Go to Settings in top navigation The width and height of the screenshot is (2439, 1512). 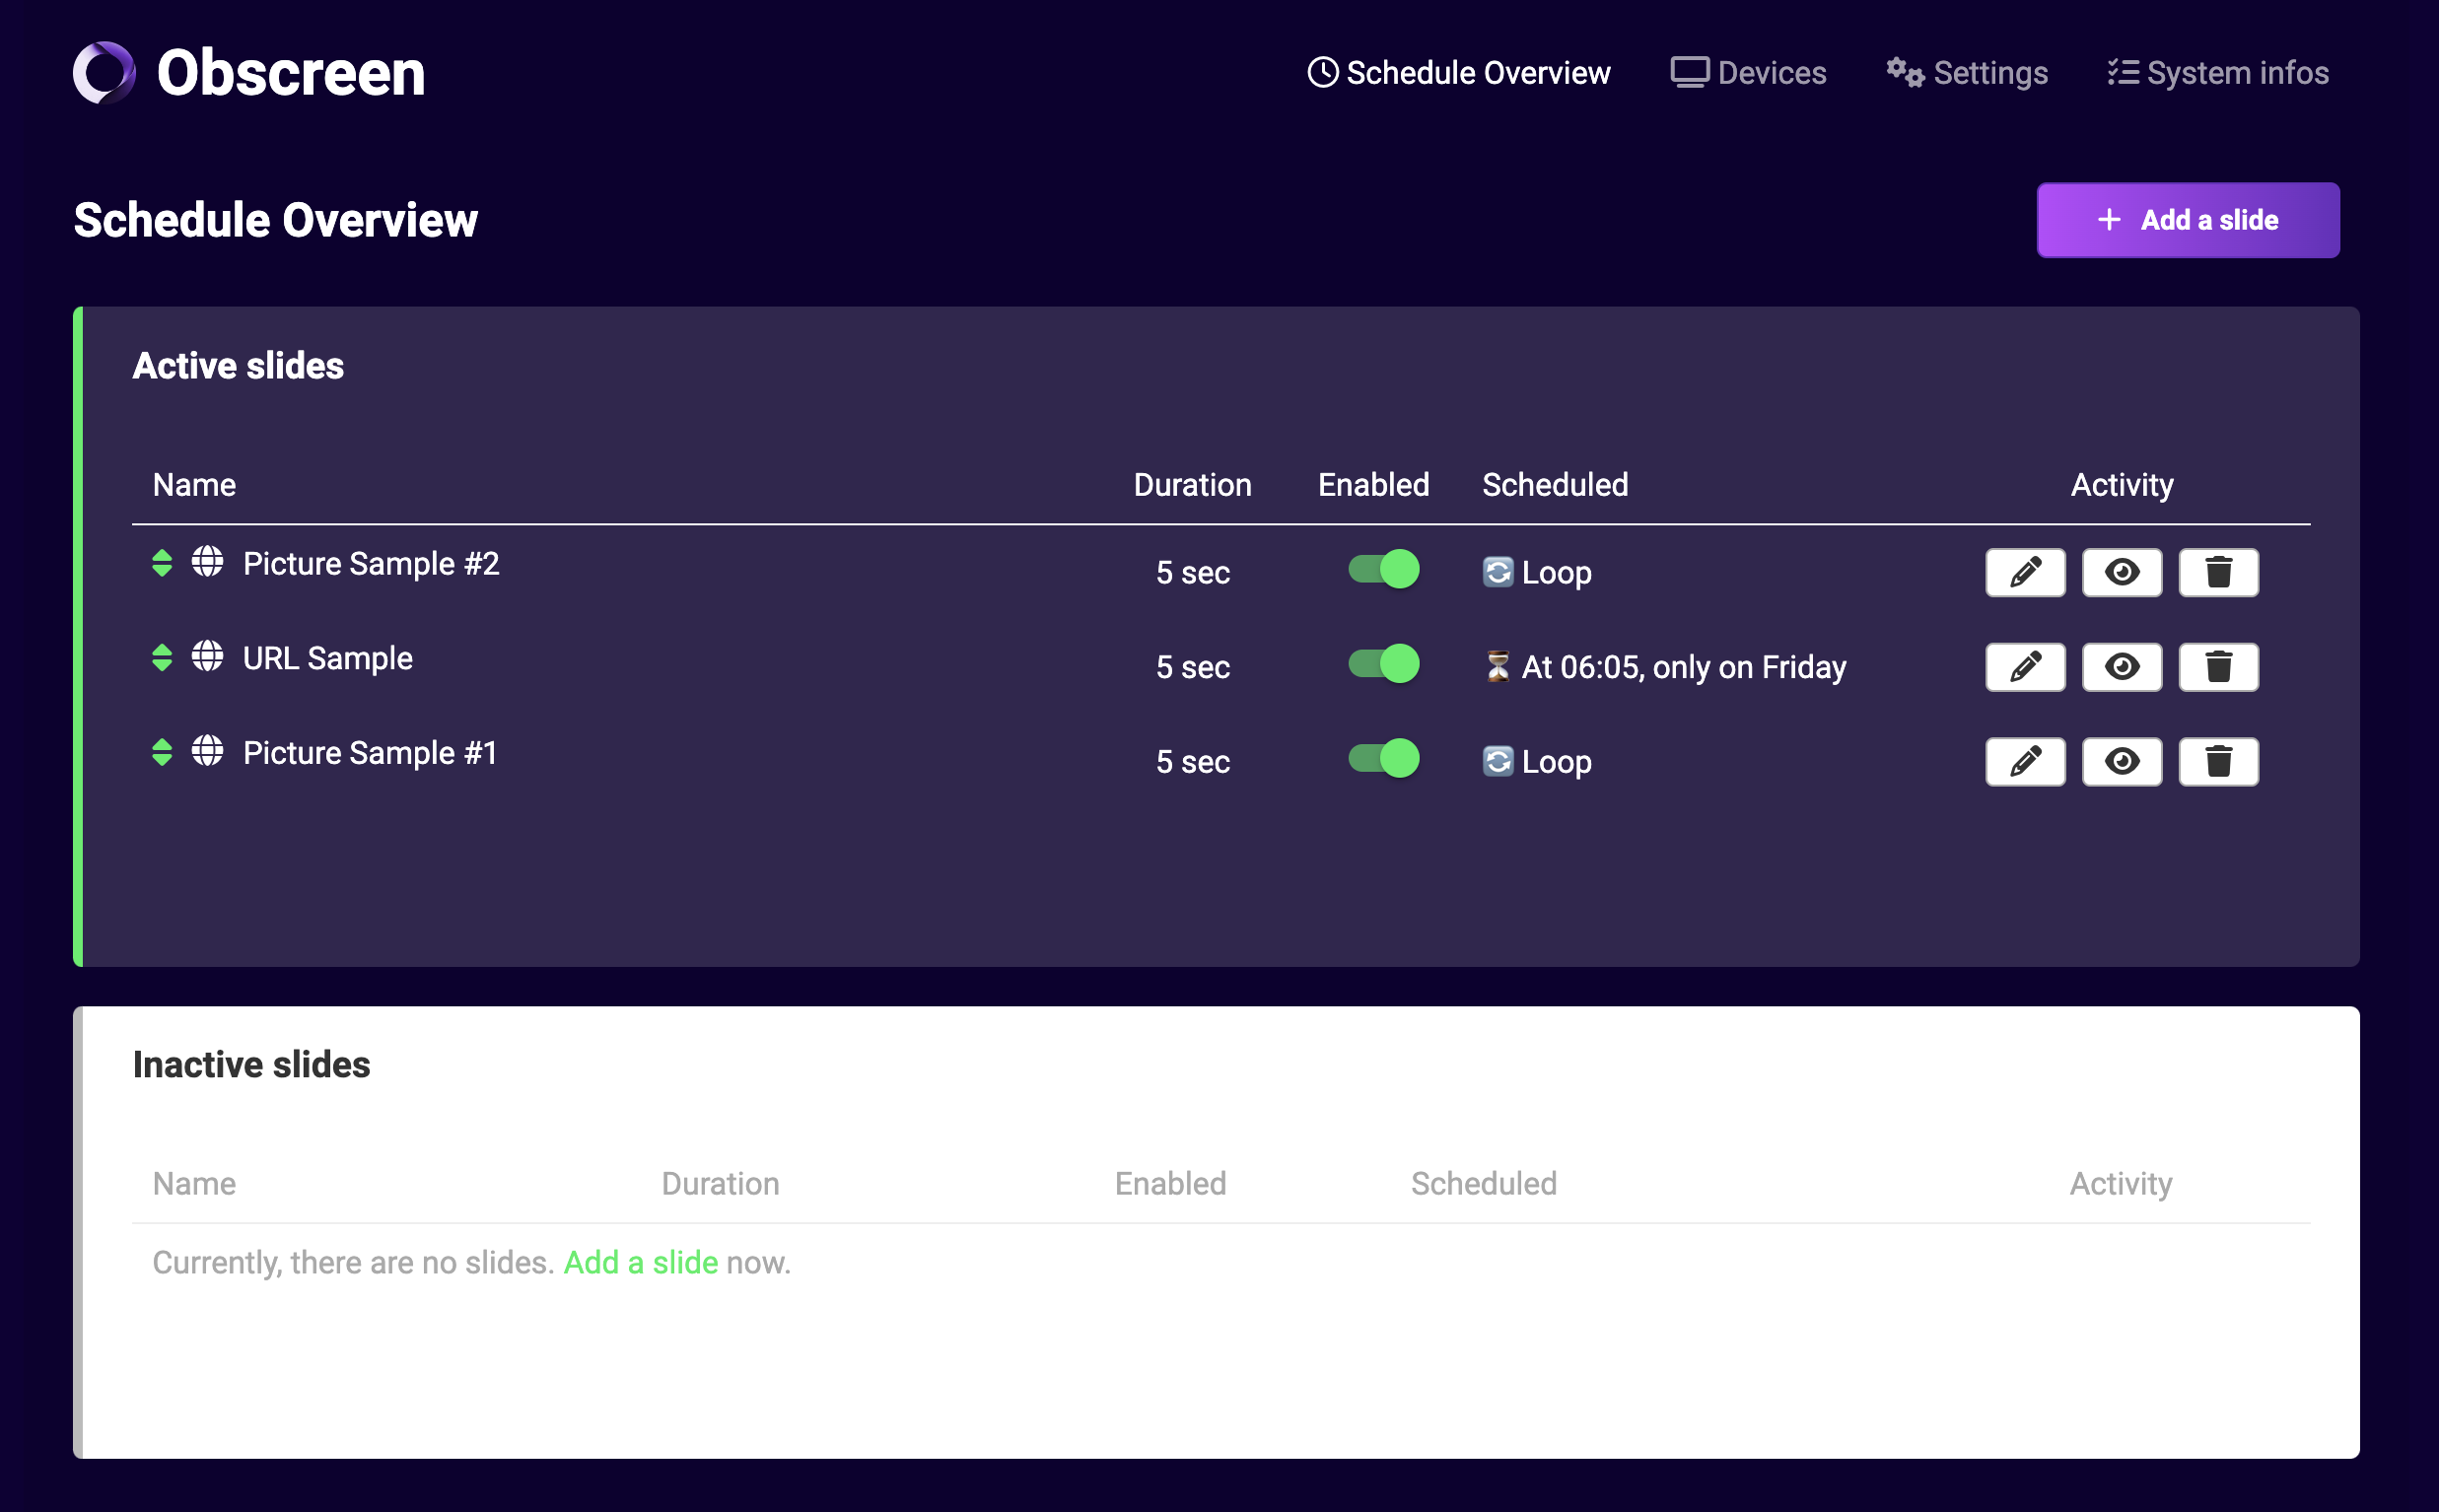(1967, 73)
